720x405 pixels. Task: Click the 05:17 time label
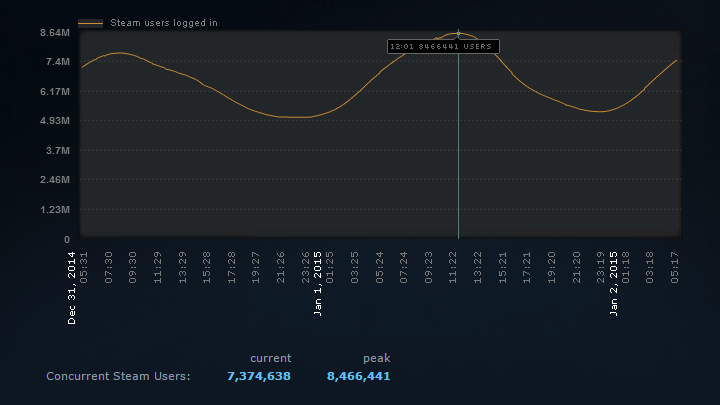tap(675, 267)
